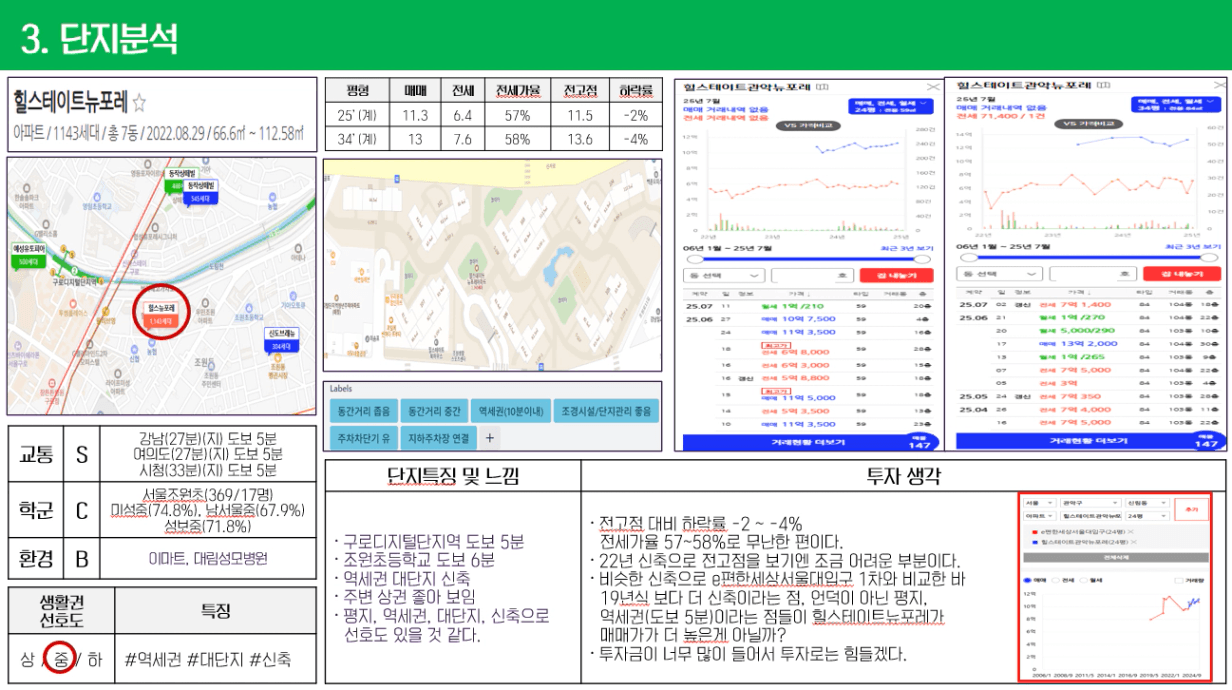Click the info icon beside left panel title

point(823,87)
